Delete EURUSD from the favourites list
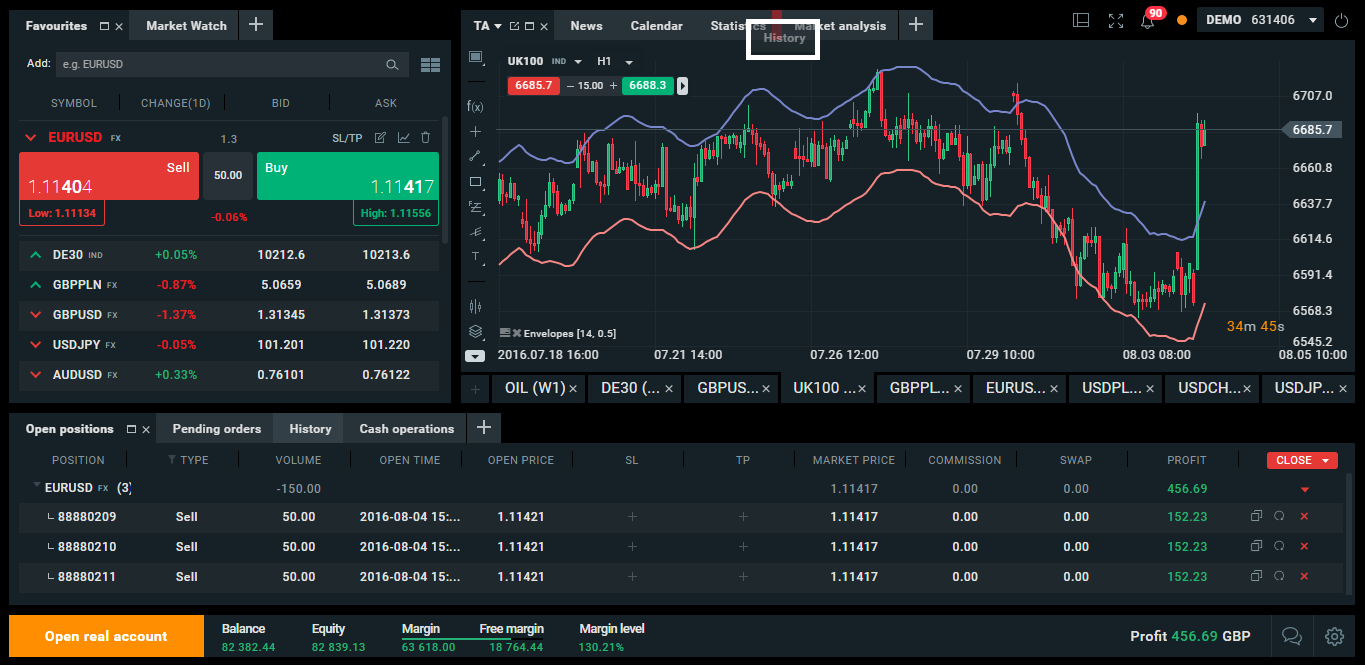Image resolution: width=1365 pixels, height=665 pixels. click(x=426, y=138)
